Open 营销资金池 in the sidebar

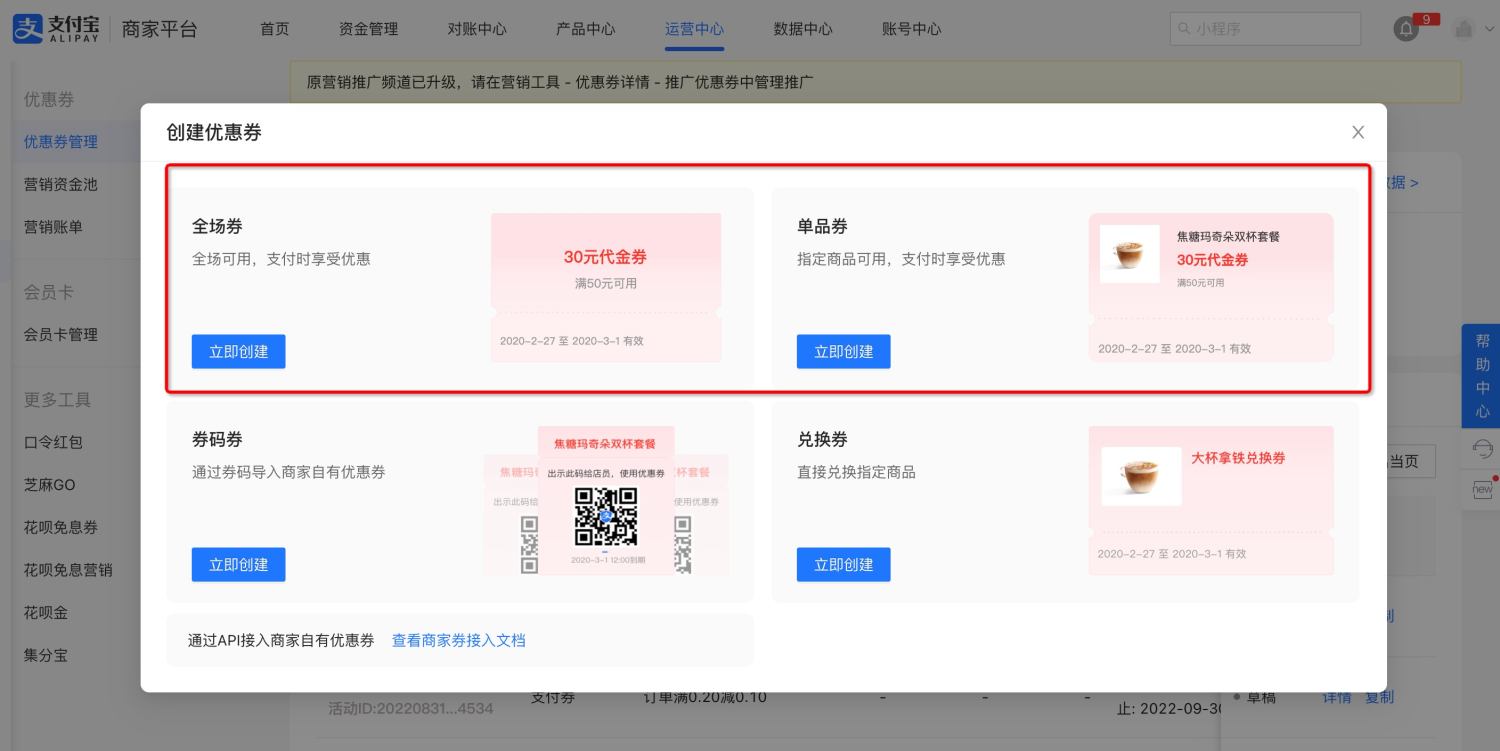click(61, 184)
